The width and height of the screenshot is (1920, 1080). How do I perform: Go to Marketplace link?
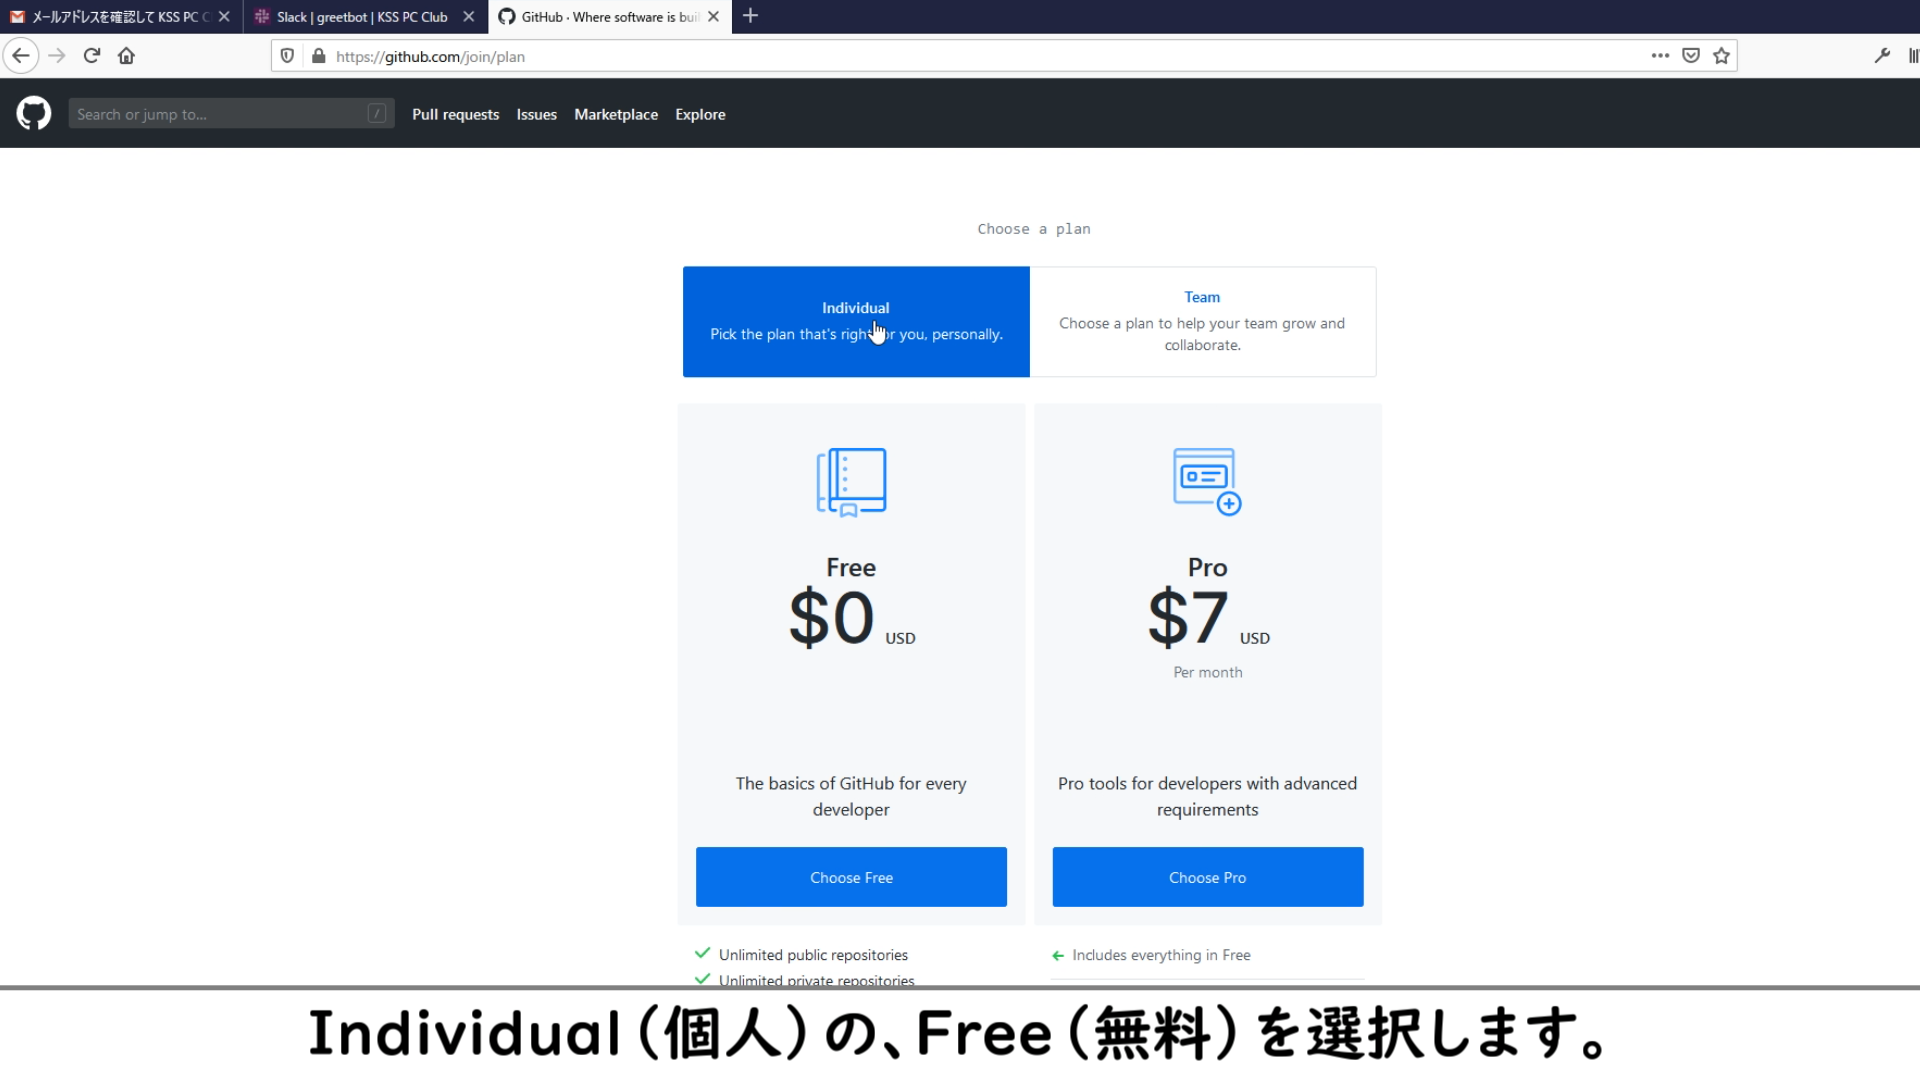pyautogui.click(x=616, y=114)
